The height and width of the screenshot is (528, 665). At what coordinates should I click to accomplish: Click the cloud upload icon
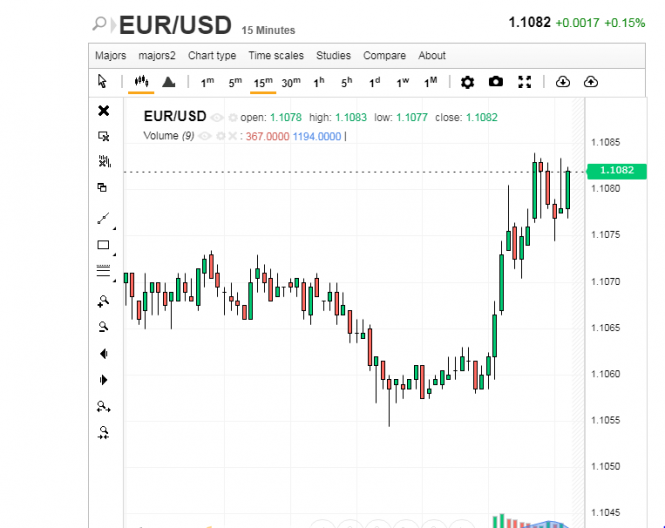click(x=591, y=81)
